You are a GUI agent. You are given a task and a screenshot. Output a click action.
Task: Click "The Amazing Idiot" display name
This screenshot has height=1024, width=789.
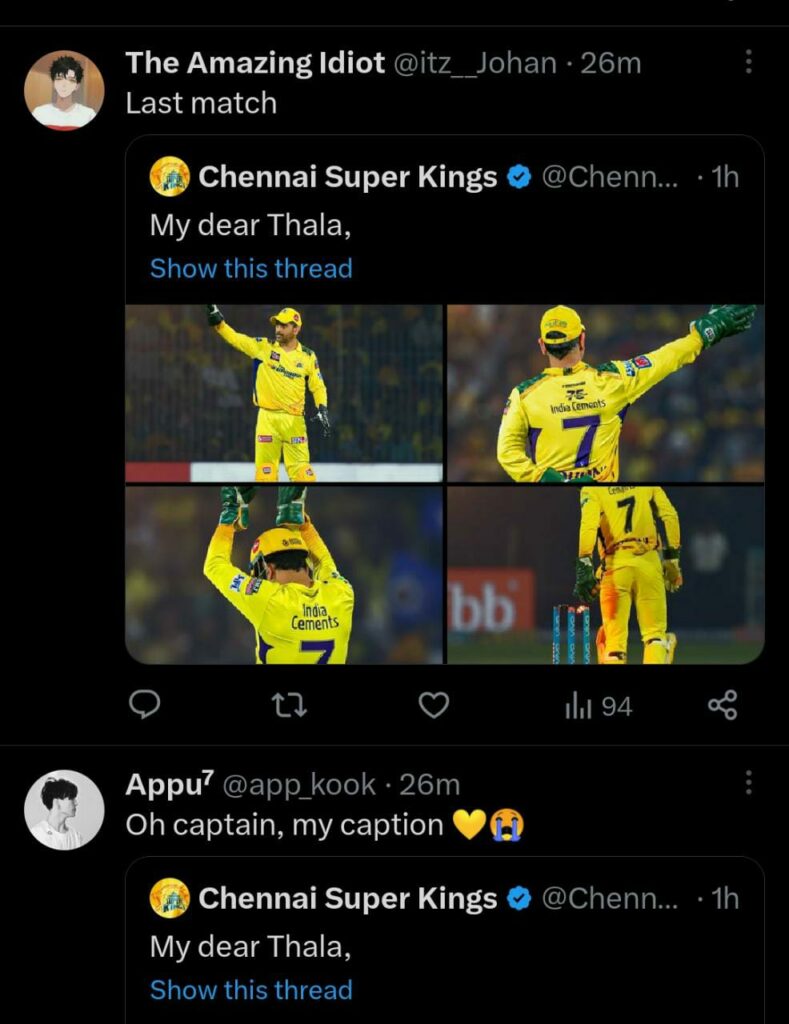[x=255, y=63]
